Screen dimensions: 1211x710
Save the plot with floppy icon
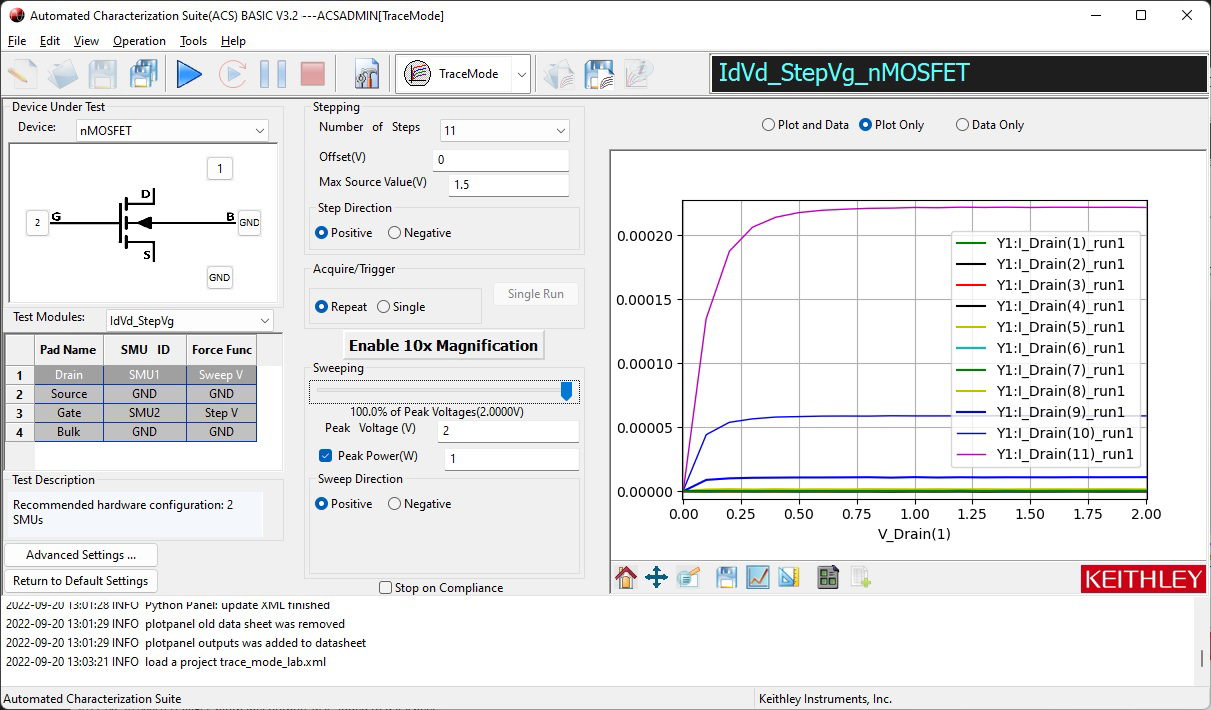727,577
